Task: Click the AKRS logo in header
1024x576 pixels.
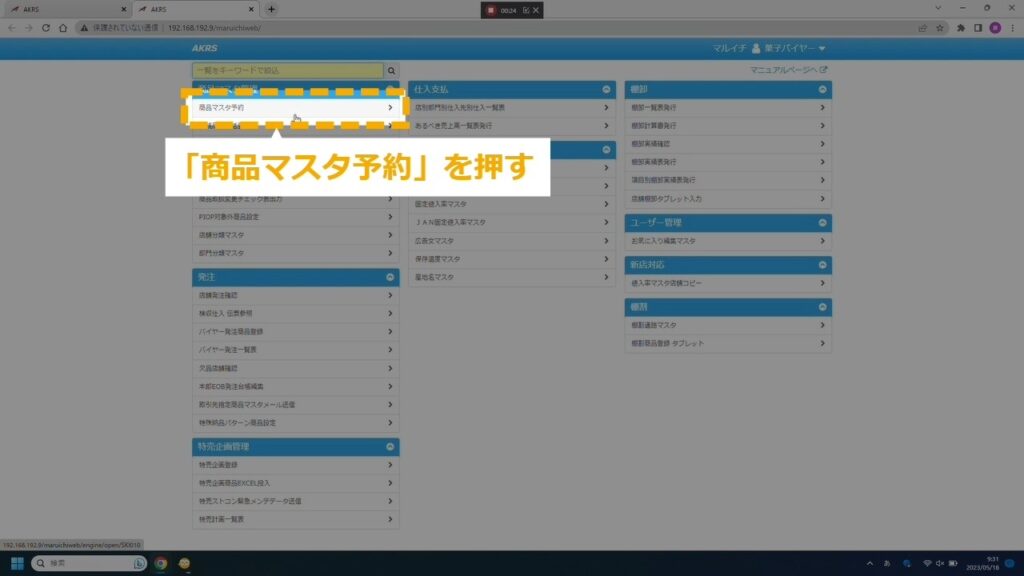Action: coord(205,48)
